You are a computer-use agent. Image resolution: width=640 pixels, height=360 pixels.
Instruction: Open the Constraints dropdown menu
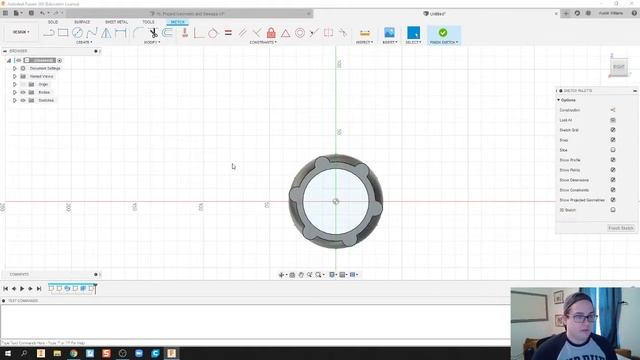click(263, 42)
